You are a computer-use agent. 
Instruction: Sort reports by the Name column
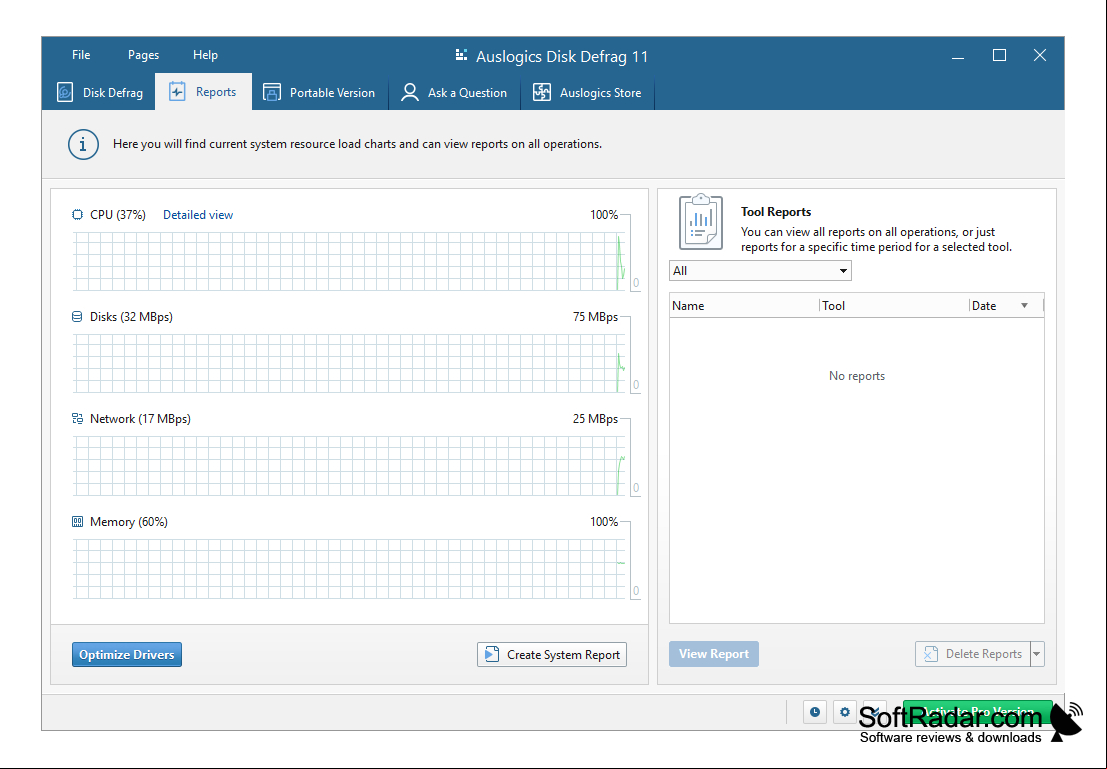coord(744,306)
